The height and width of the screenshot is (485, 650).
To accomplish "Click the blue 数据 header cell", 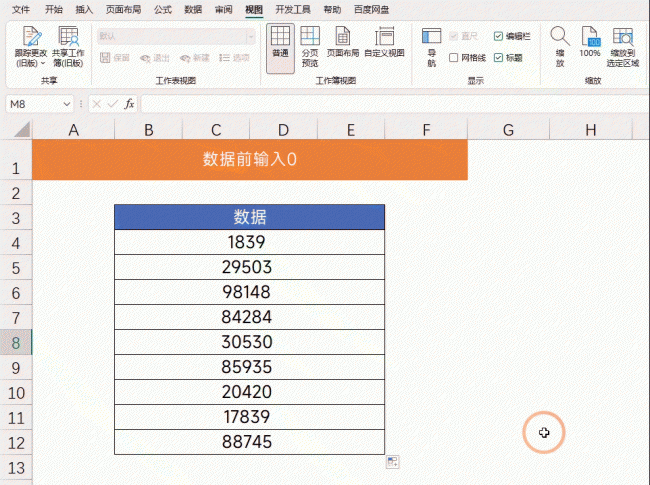I will (x=250, y=217).
